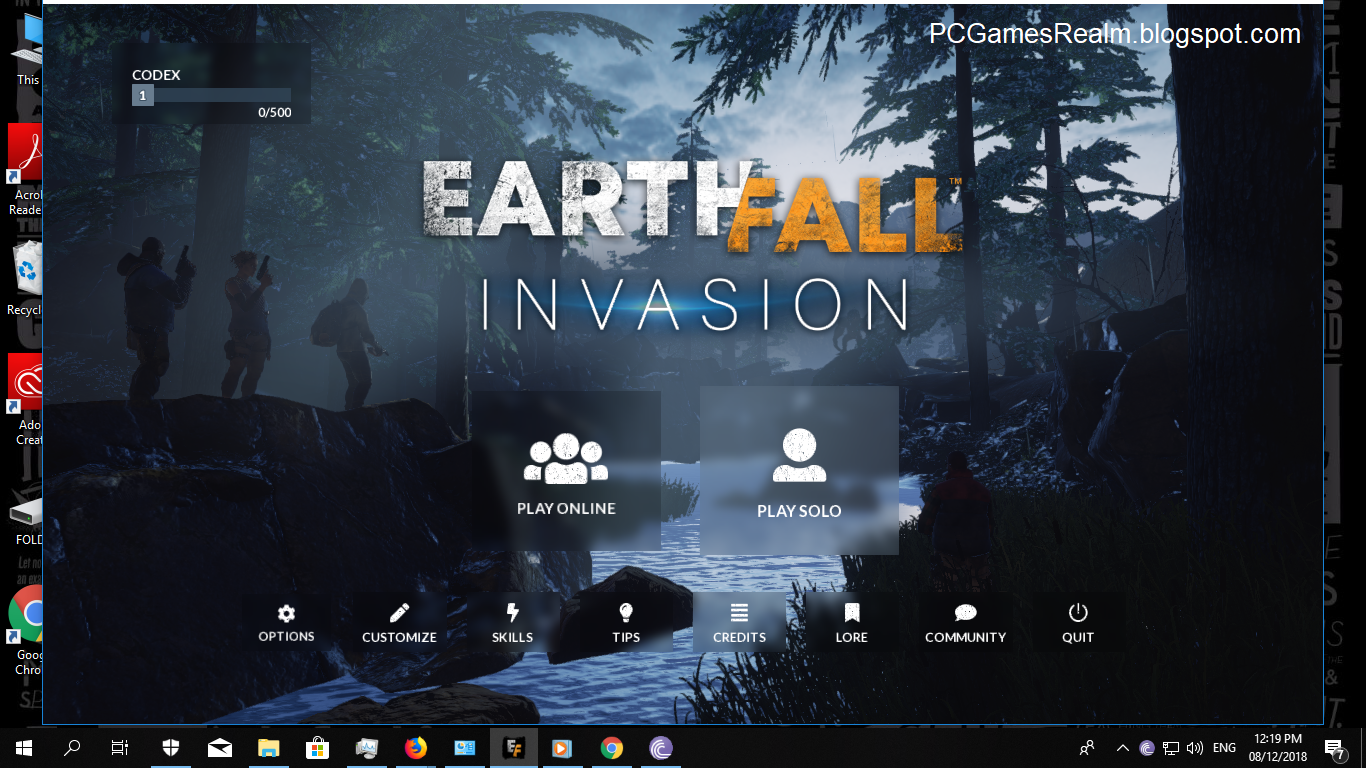Launch Google Chrome from the taskbar
This screenshot has height=768, width=1366.
coord(612,748)
